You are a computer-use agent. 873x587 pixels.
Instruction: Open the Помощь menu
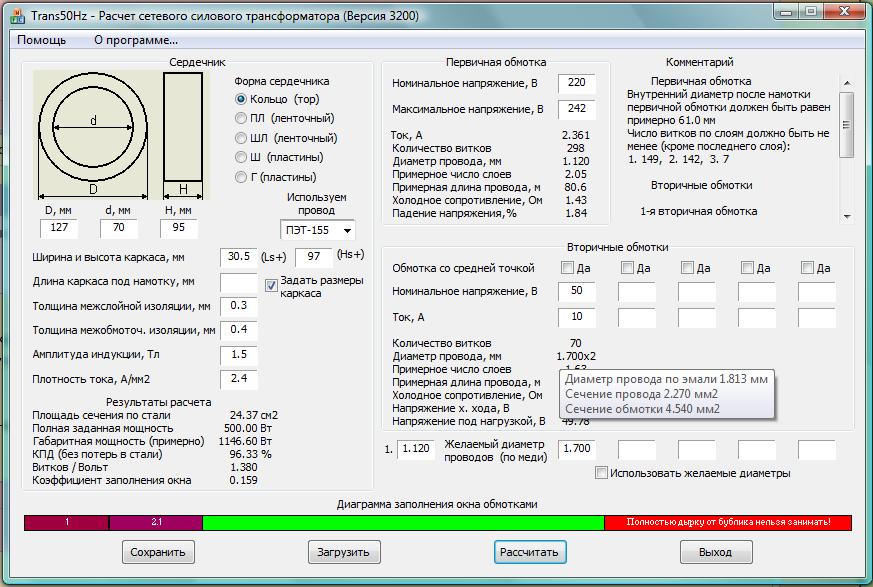pos(41,40)
